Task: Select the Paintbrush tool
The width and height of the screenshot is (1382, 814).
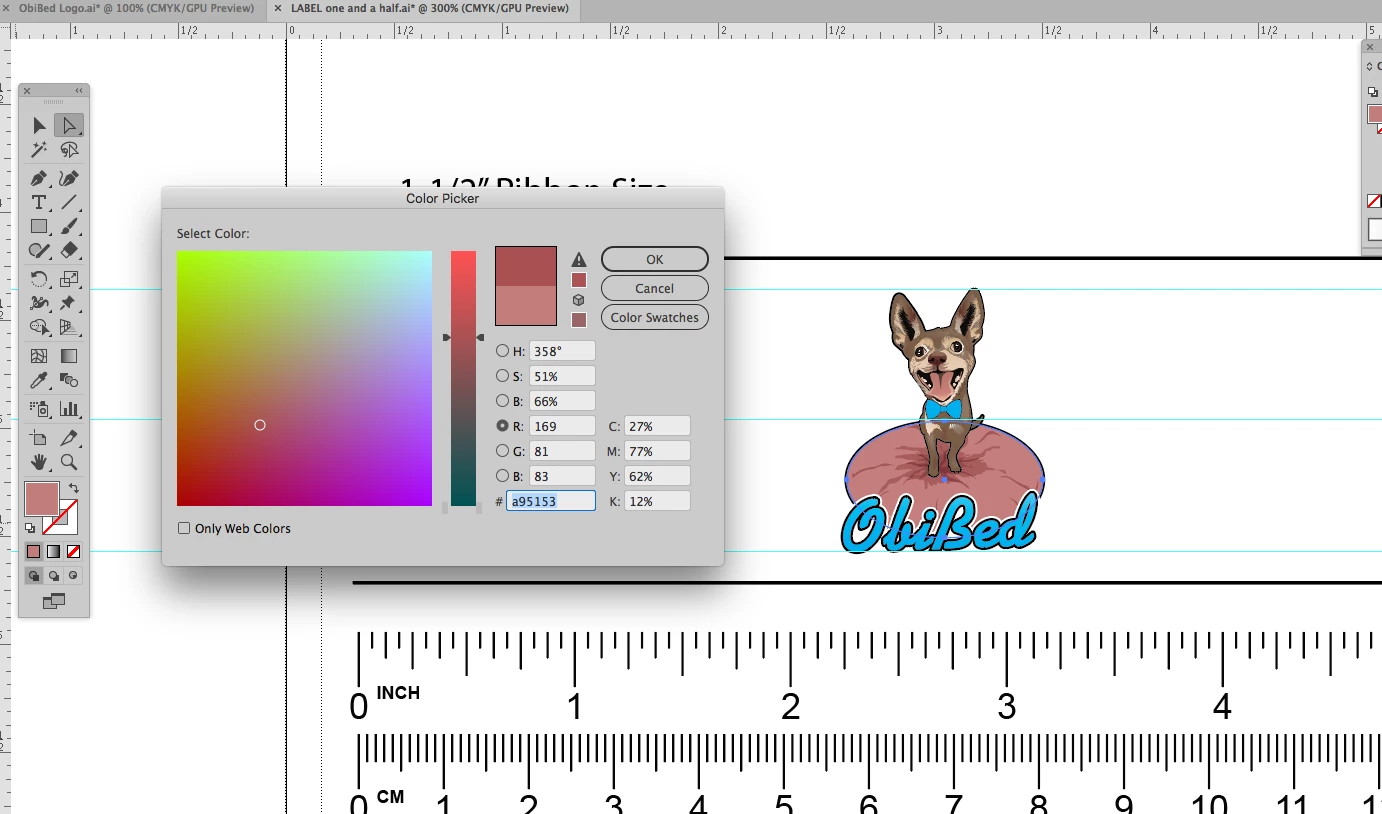Action: 69,227
